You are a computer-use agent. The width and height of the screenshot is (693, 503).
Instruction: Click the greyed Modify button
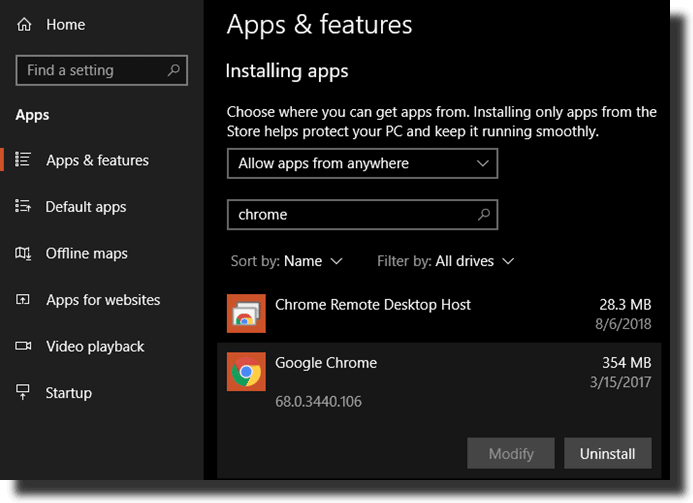(511, 453)
